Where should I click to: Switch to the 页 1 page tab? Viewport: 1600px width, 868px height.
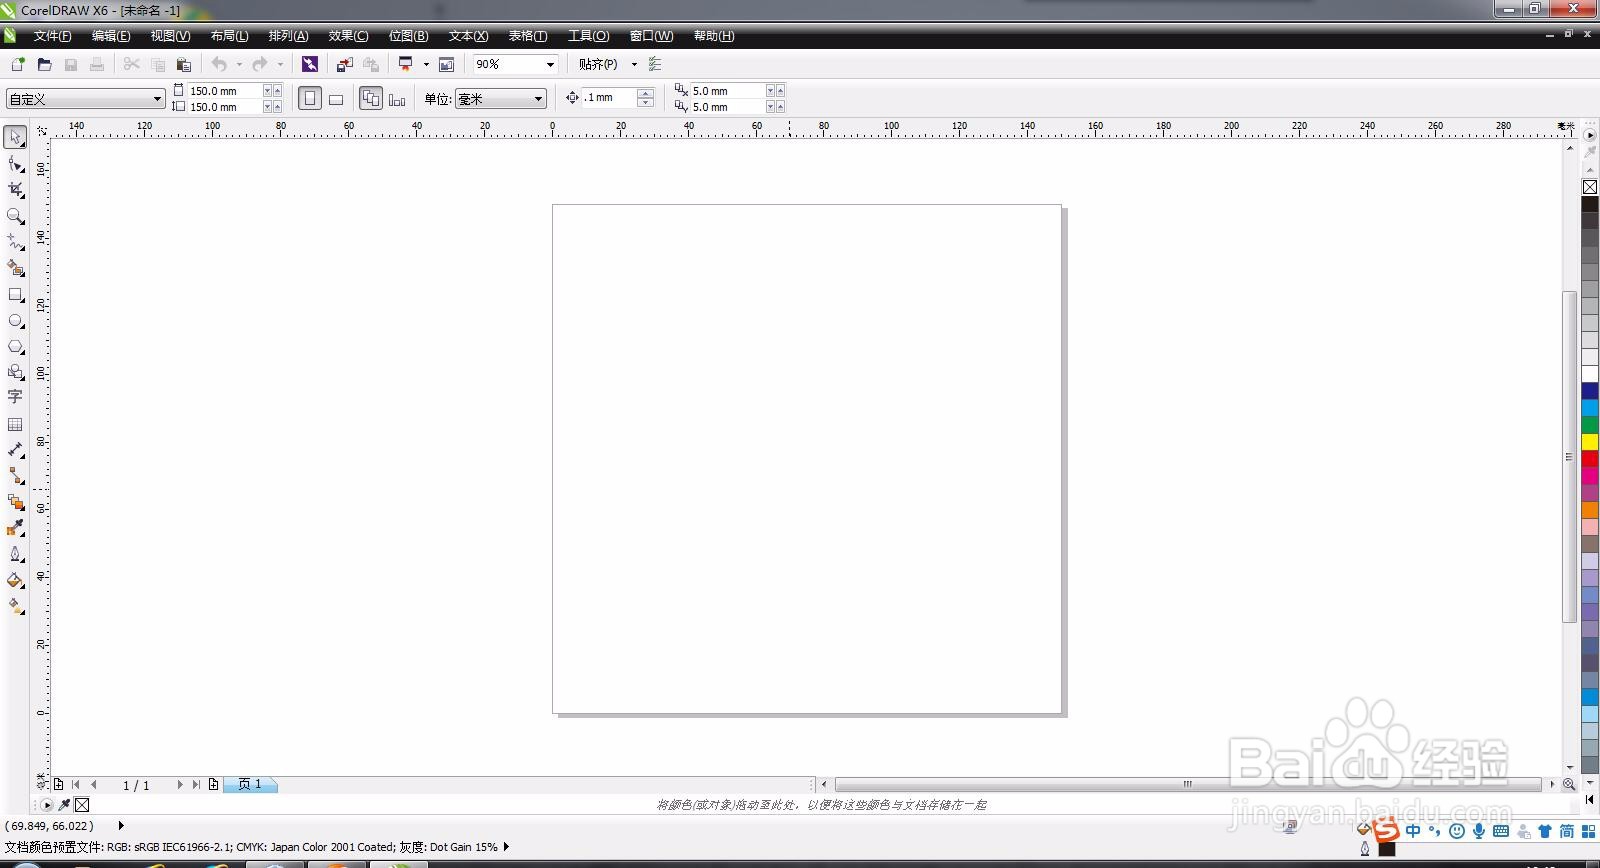click(x=250, y=785)
